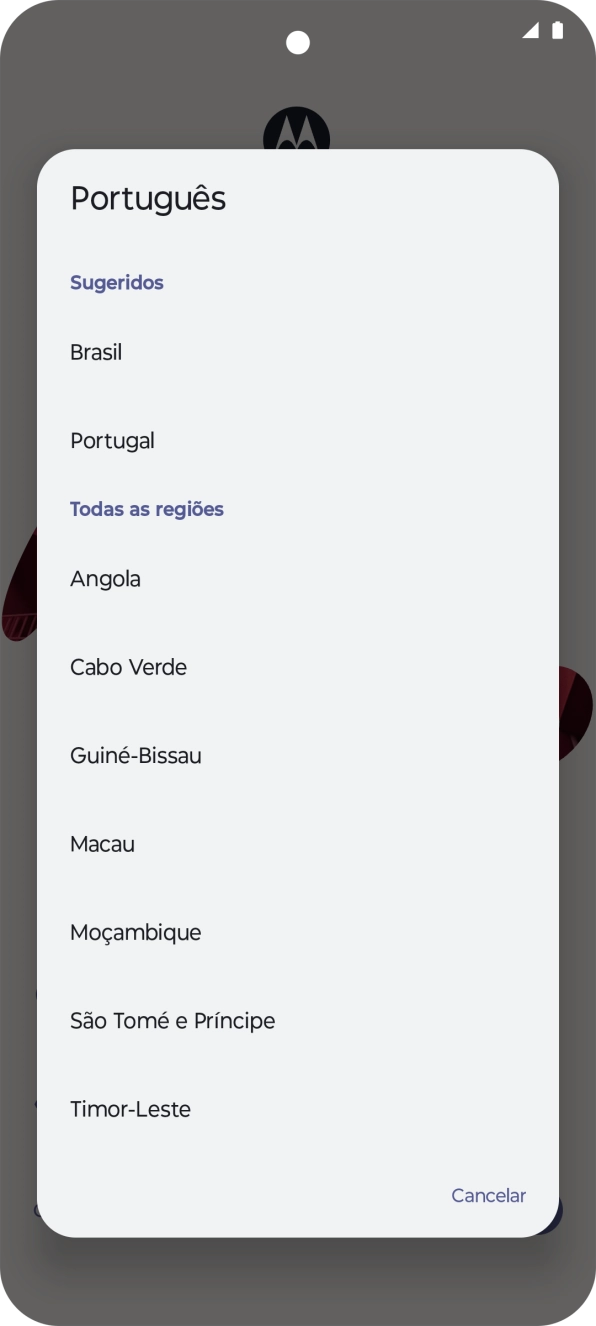
Task: Tap the Motorola logo behind the dialog
Action: coord(297,130)
